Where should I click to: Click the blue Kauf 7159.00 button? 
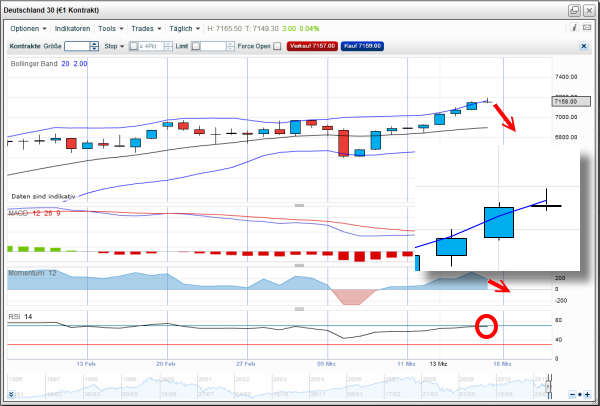point(362,46)
